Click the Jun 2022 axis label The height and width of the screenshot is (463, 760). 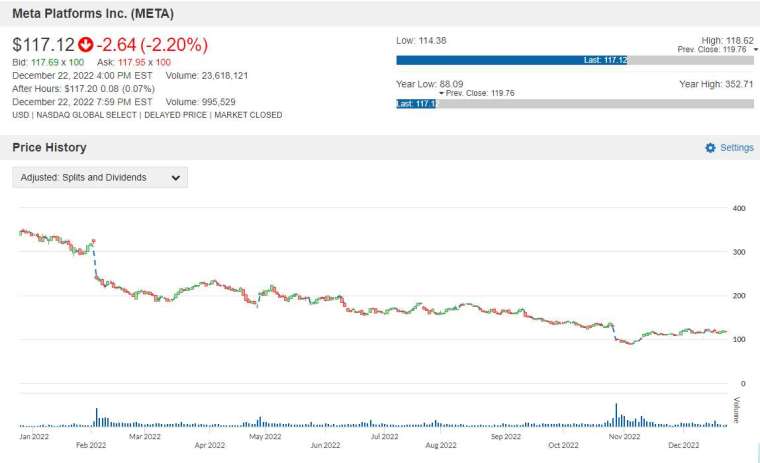click(x=325, y=445)
